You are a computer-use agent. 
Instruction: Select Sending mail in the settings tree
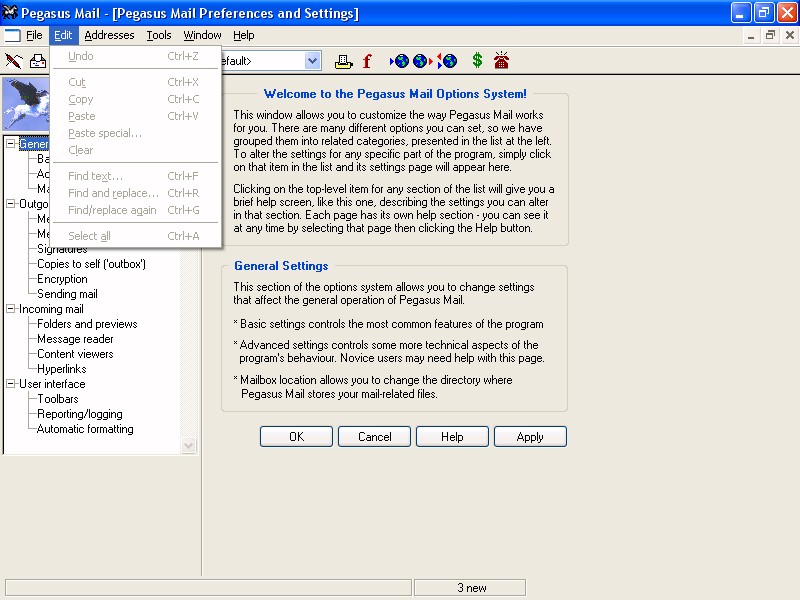(x=67, y=294)
